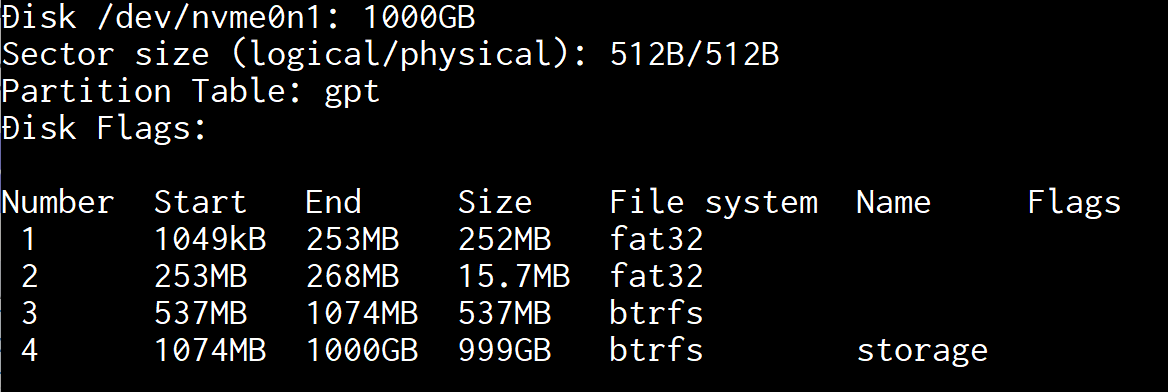
Task: Click the Partition Table gpt text
Action: click(191, 92)
